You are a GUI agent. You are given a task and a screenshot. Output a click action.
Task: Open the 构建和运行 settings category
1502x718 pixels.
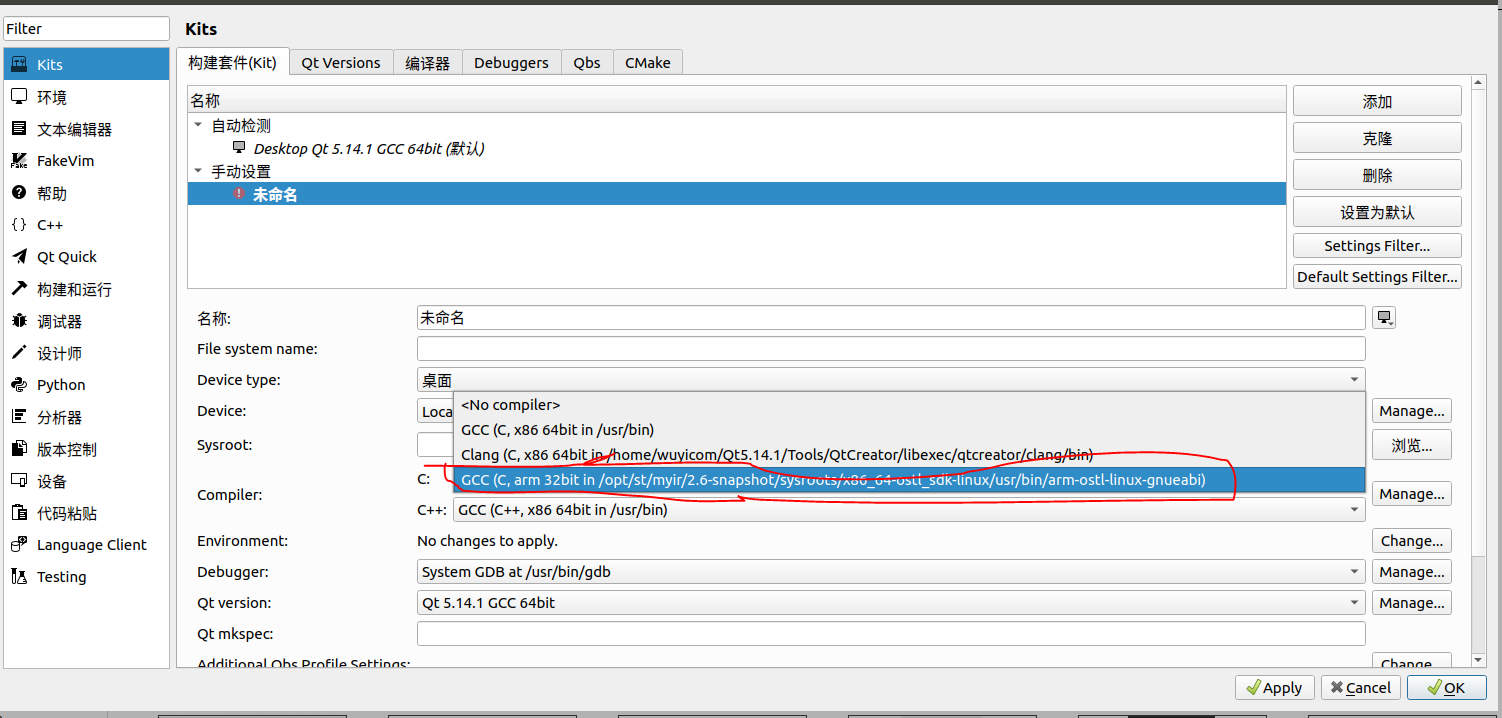86,289
